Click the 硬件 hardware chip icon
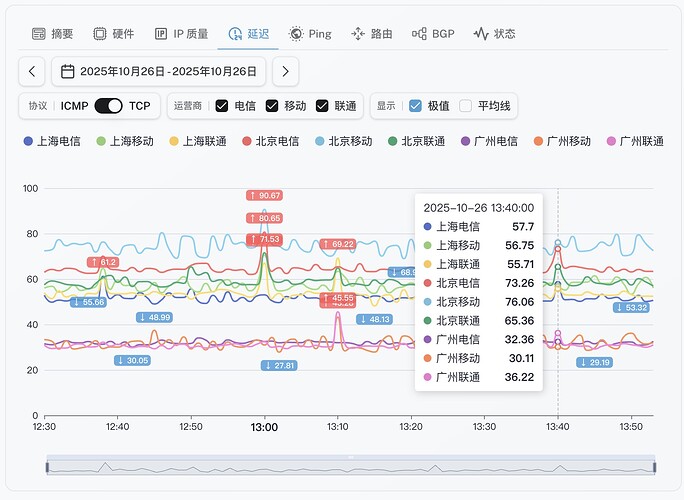The width and height of the screenshot is (684, 500). click(x=100, y=34)
